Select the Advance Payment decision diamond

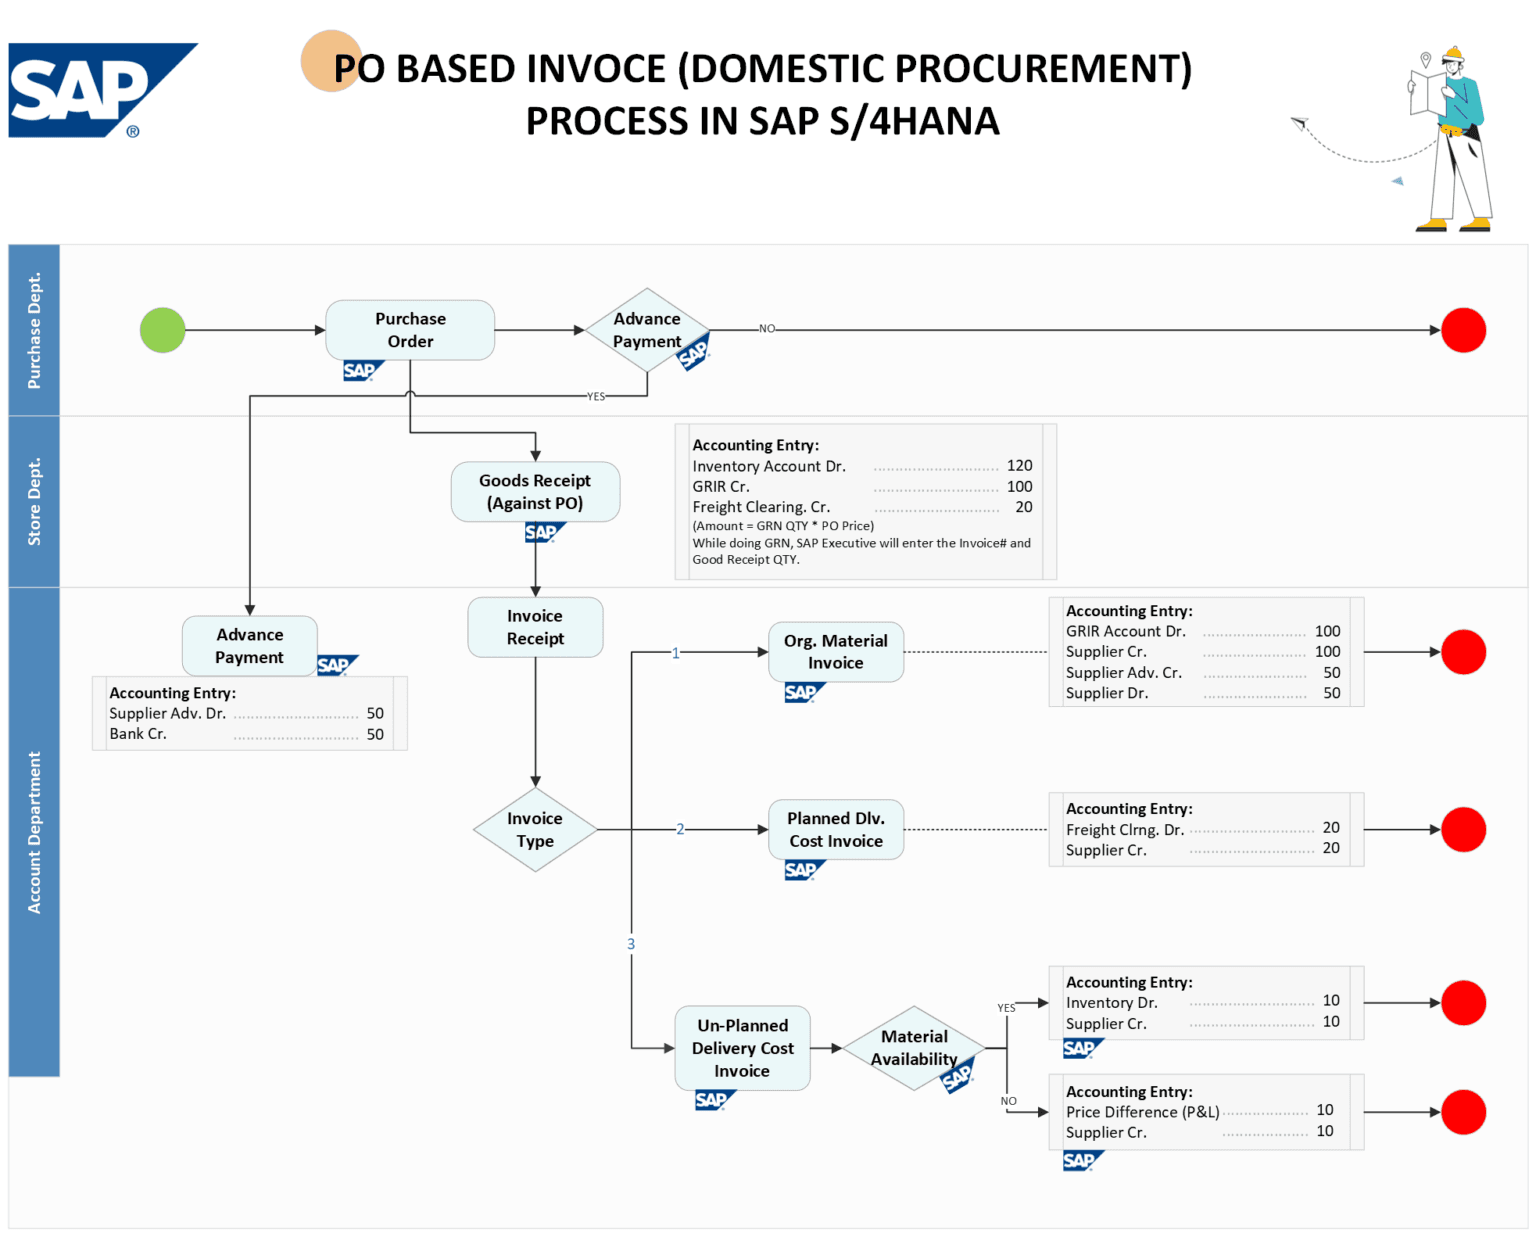(647, 330)
